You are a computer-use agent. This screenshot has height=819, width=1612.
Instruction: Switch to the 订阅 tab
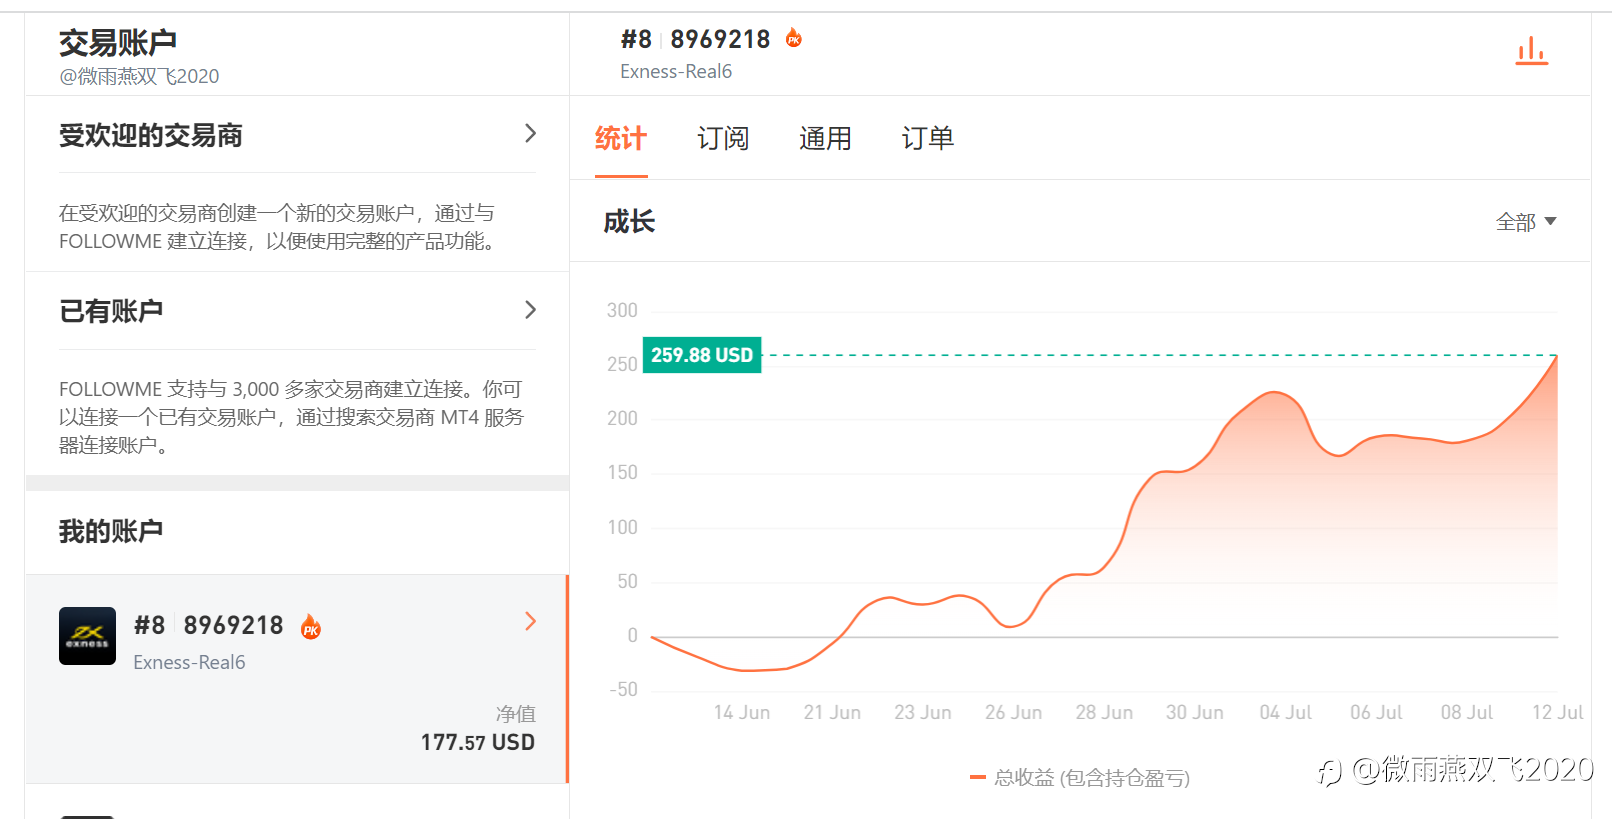pyautogui.click(x=723, y=139)
